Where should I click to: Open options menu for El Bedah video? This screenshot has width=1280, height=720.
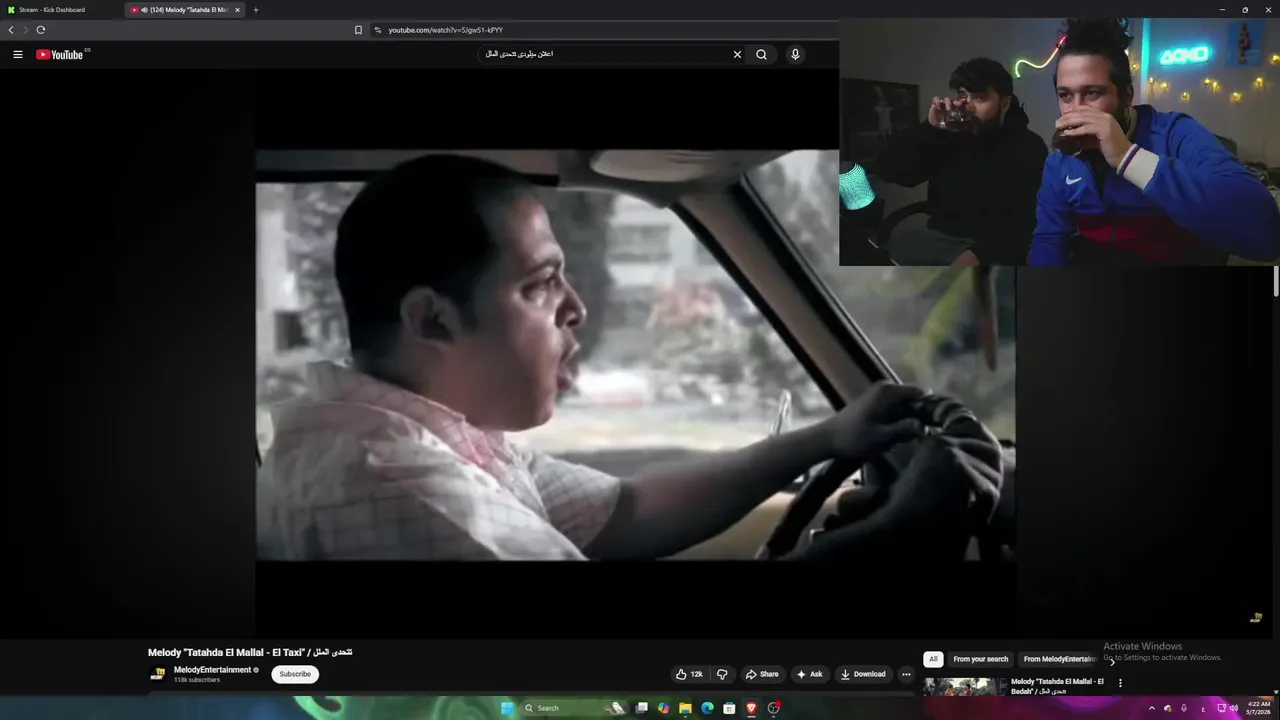(x=1120, y=683)
